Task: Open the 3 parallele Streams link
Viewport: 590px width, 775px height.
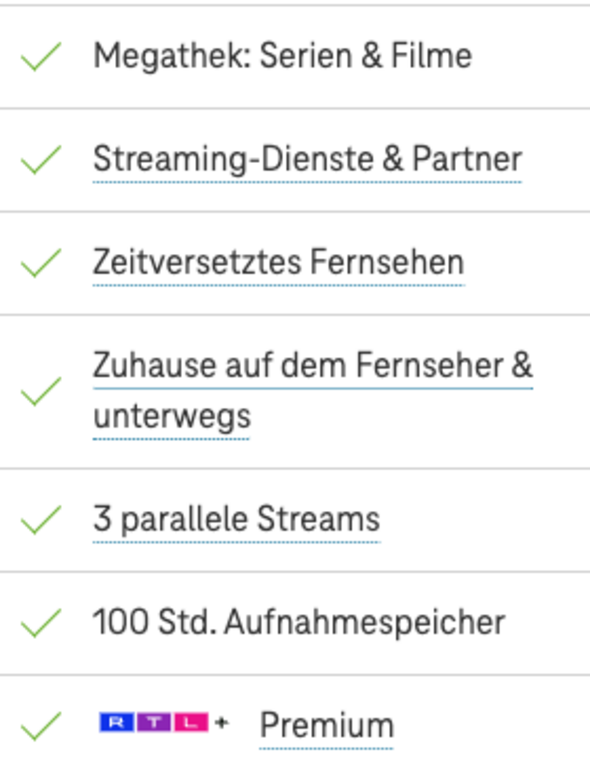Action: [237, 520]
